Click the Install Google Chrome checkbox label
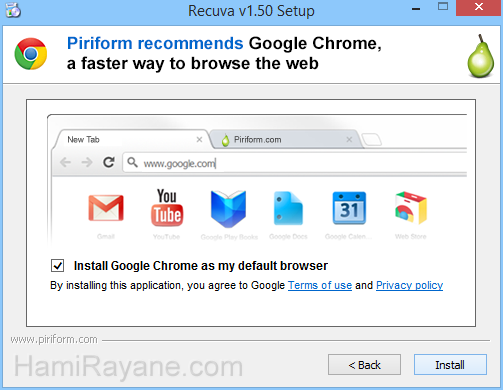The width and height of the screenshot is (503, 390). click(x=201, y=266)
